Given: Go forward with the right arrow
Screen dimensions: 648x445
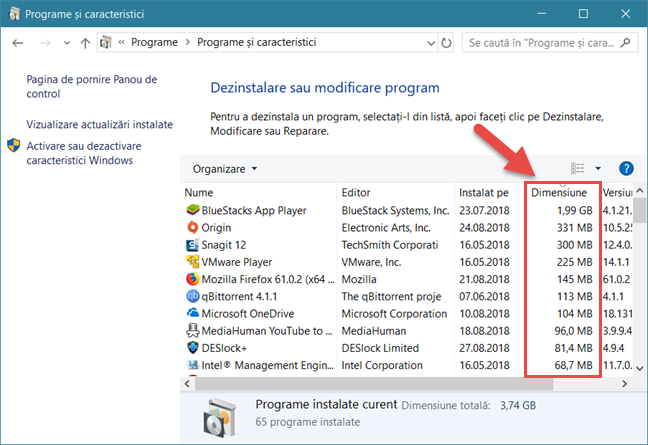Looking at the screenshot, I should 45,43.
